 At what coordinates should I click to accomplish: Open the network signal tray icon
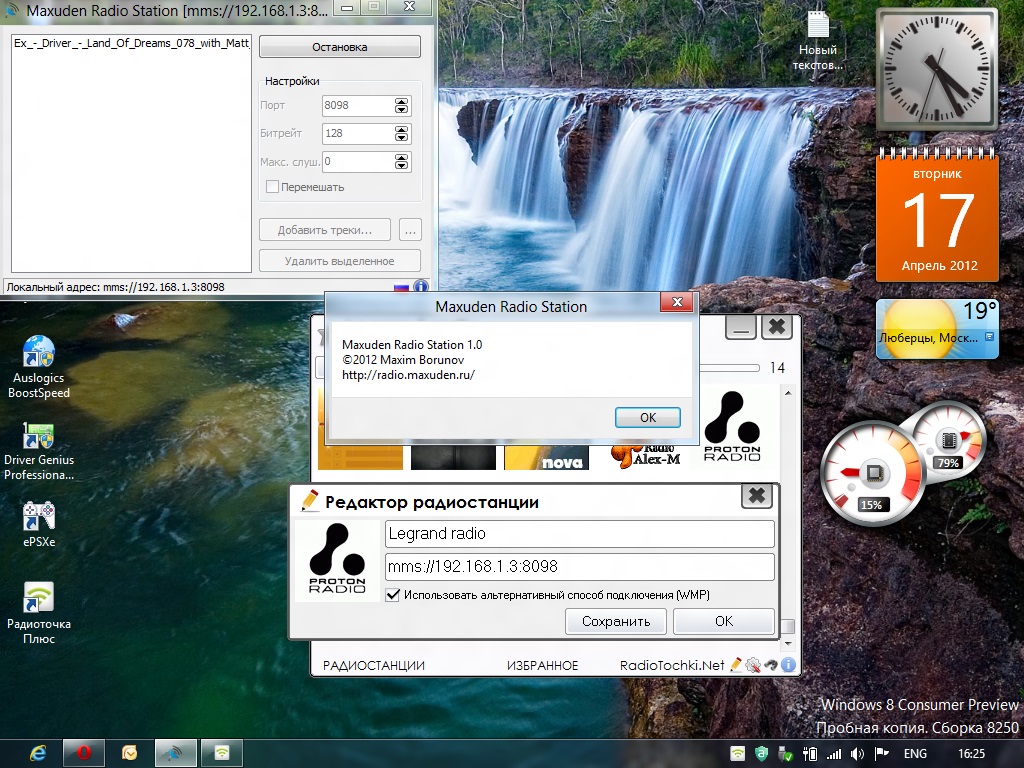(x=834, y=754)
